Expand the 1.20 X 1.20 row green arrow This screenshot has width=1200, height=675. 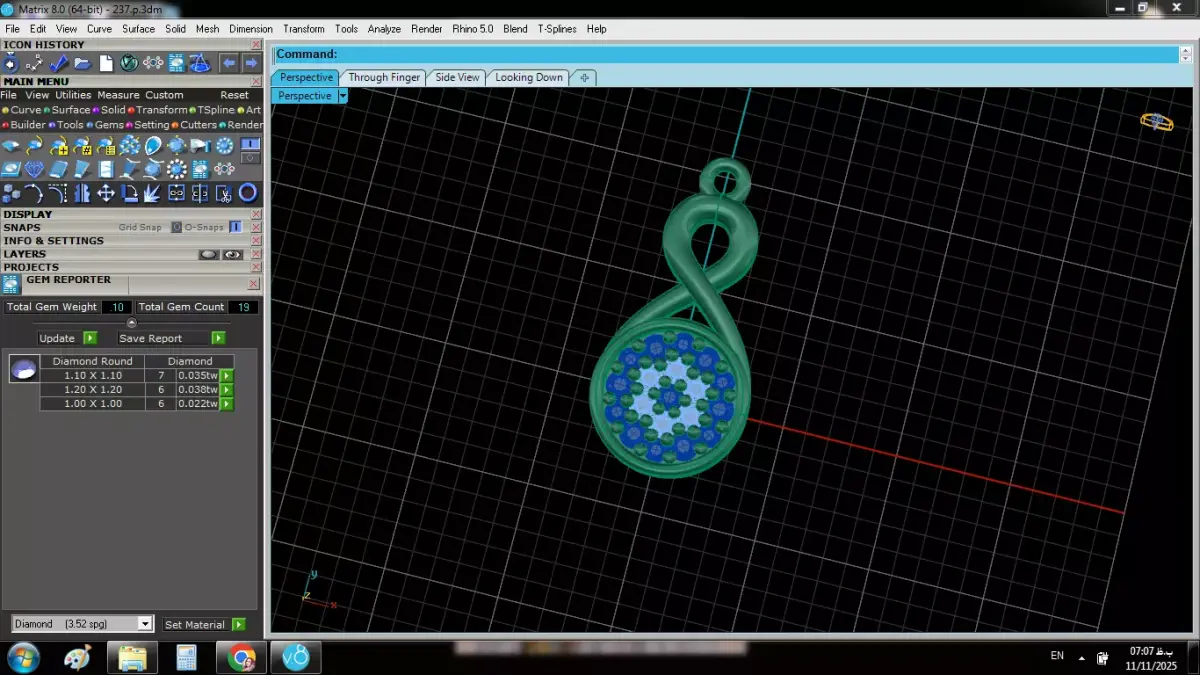tap(227, 390)
